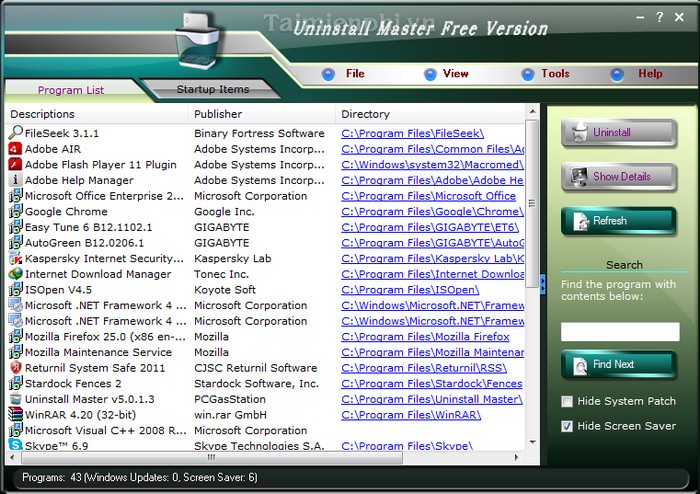Viewport: 700px width, 494px height.
Task: Click the Show Details button
Action: point(619,177)
